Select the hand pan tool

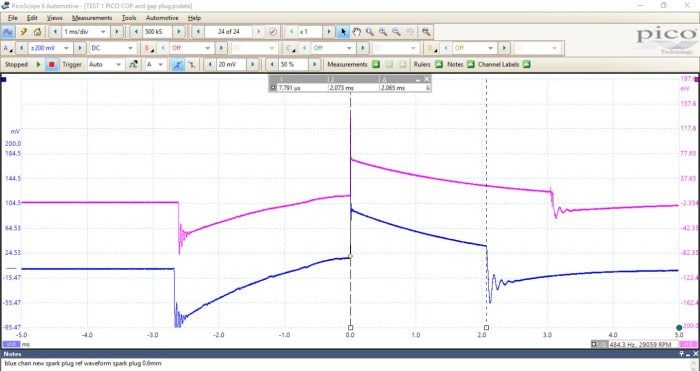(x=356, y=32)
